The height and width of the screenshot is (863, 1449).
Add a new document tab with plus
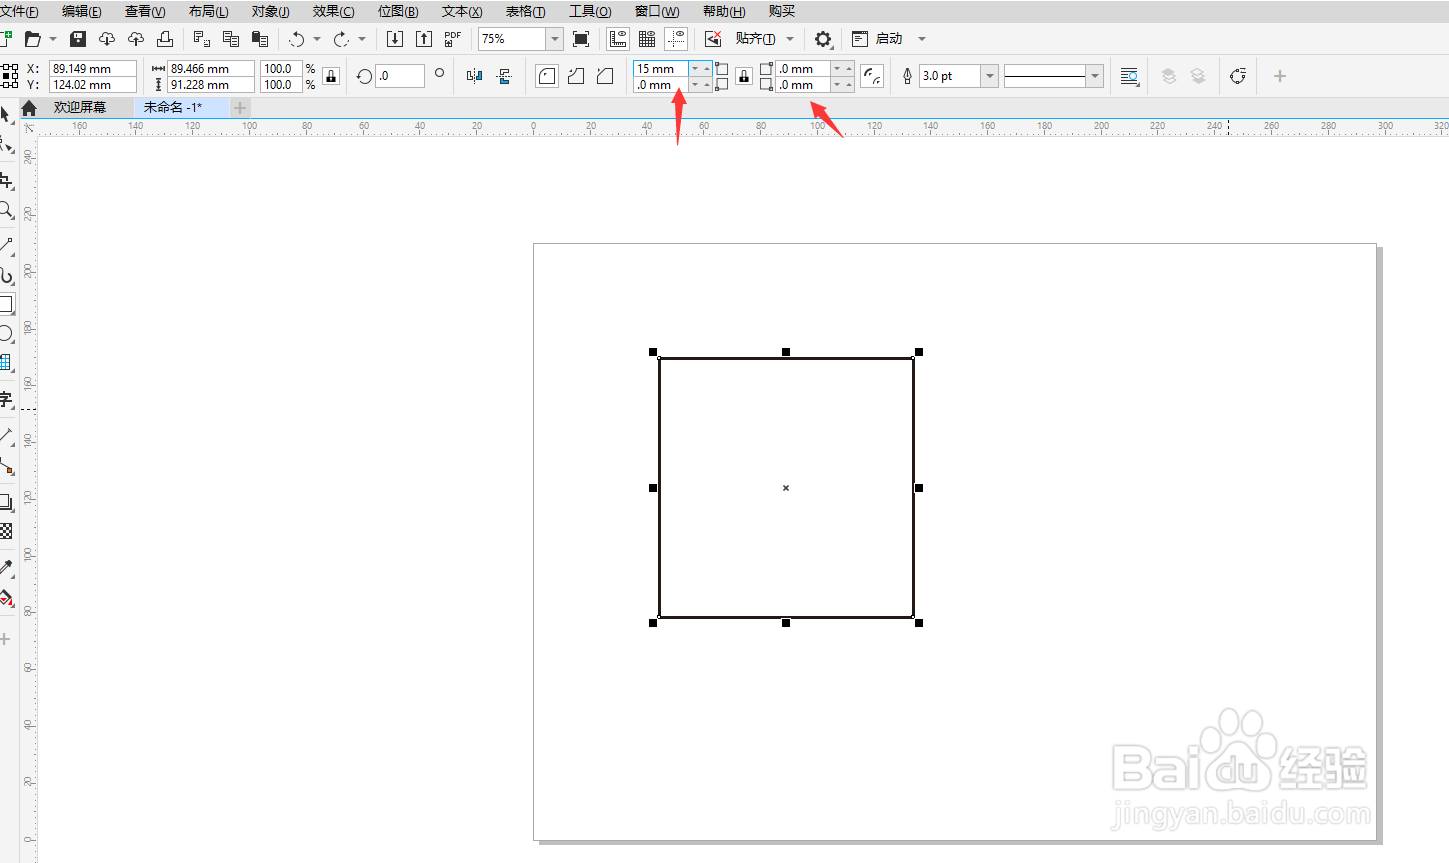240,107
